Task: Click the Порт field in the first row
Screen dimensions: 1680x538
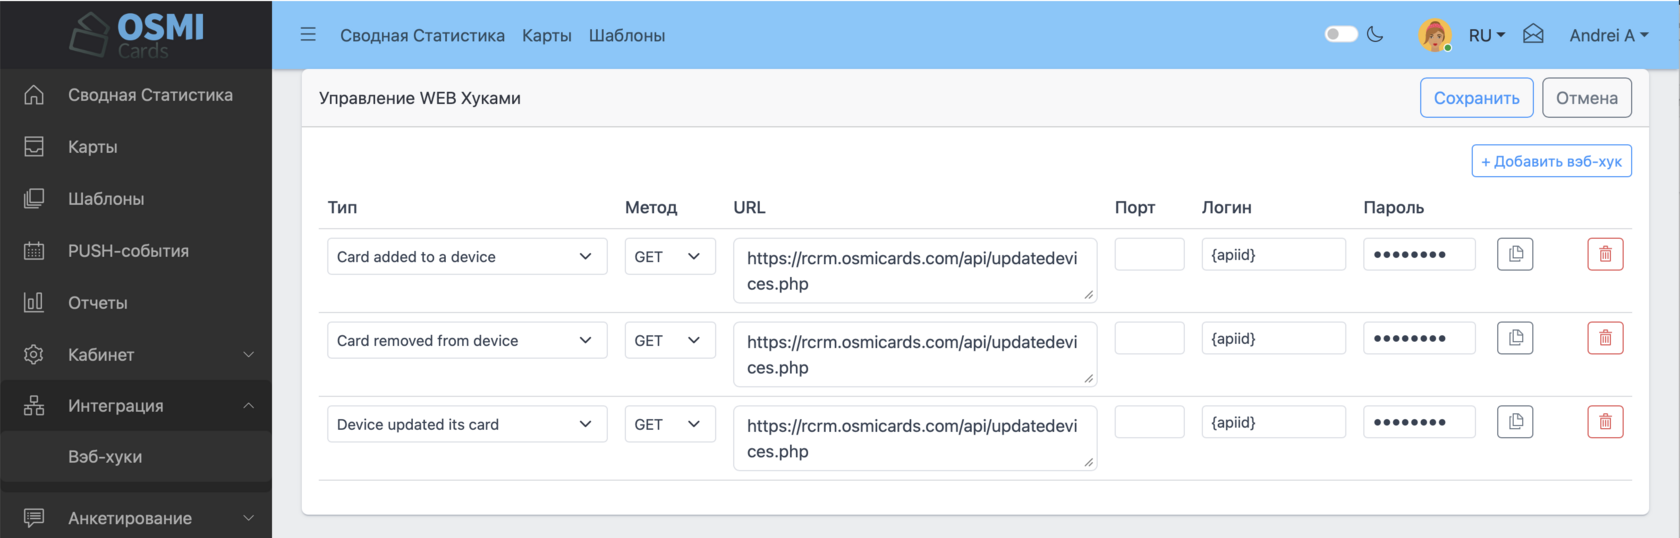Action: click(1149, 254)
